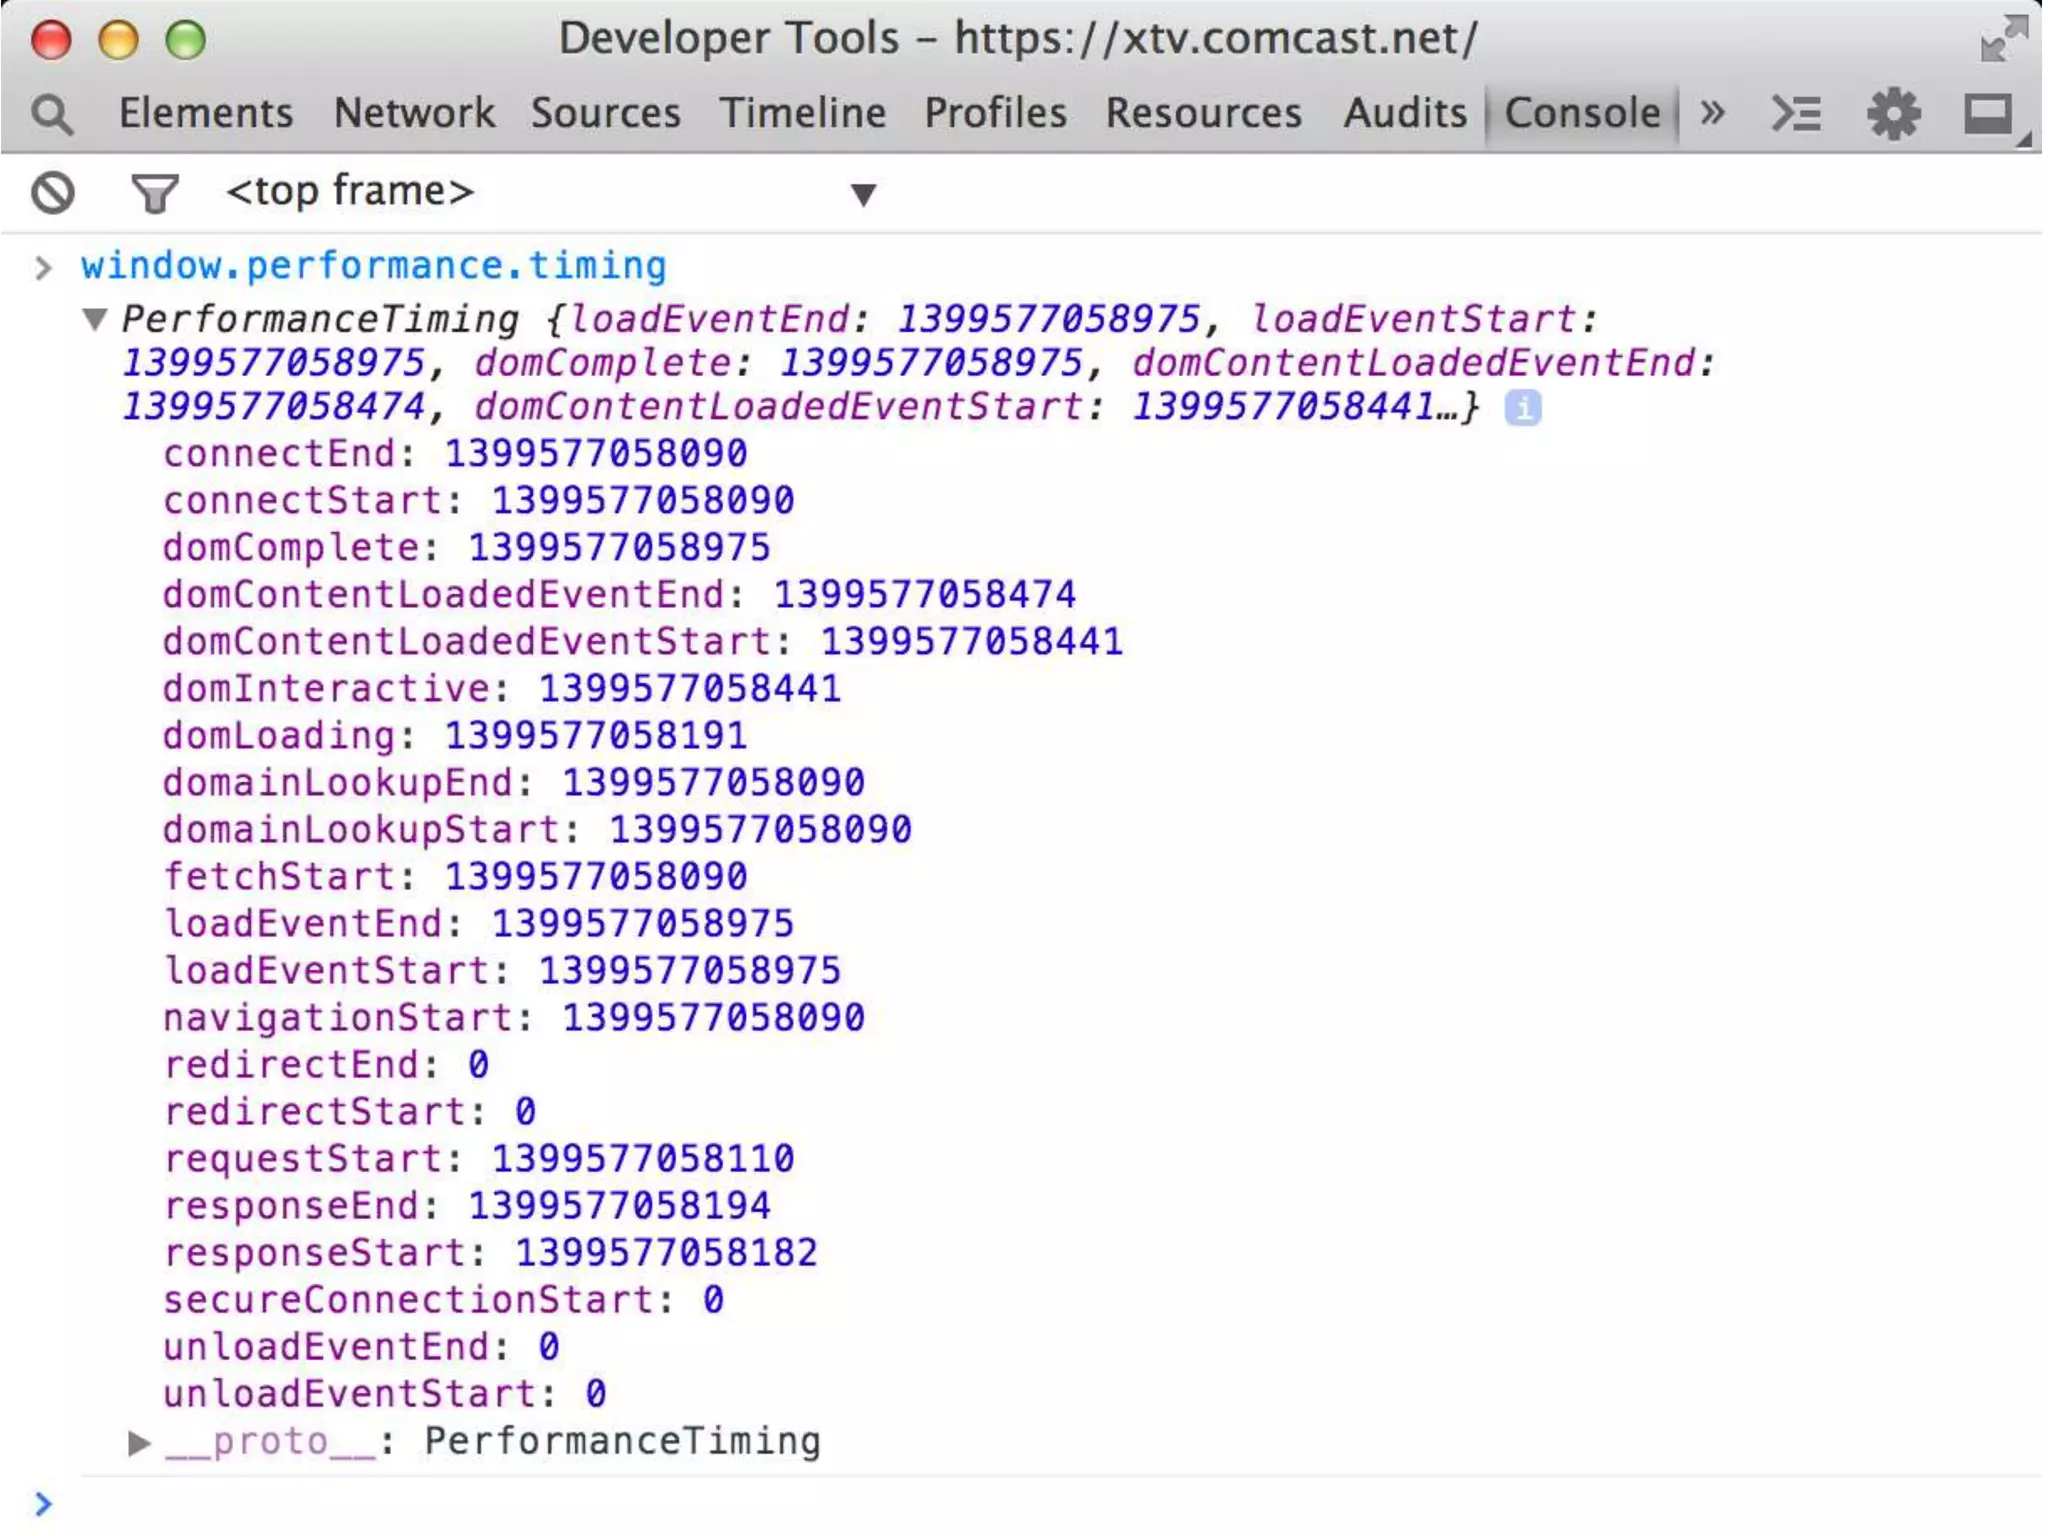2048x1536 pixels.
Task: Enter fullscreen with the top-right arrows icon
Action: (x=2003, y=39)
